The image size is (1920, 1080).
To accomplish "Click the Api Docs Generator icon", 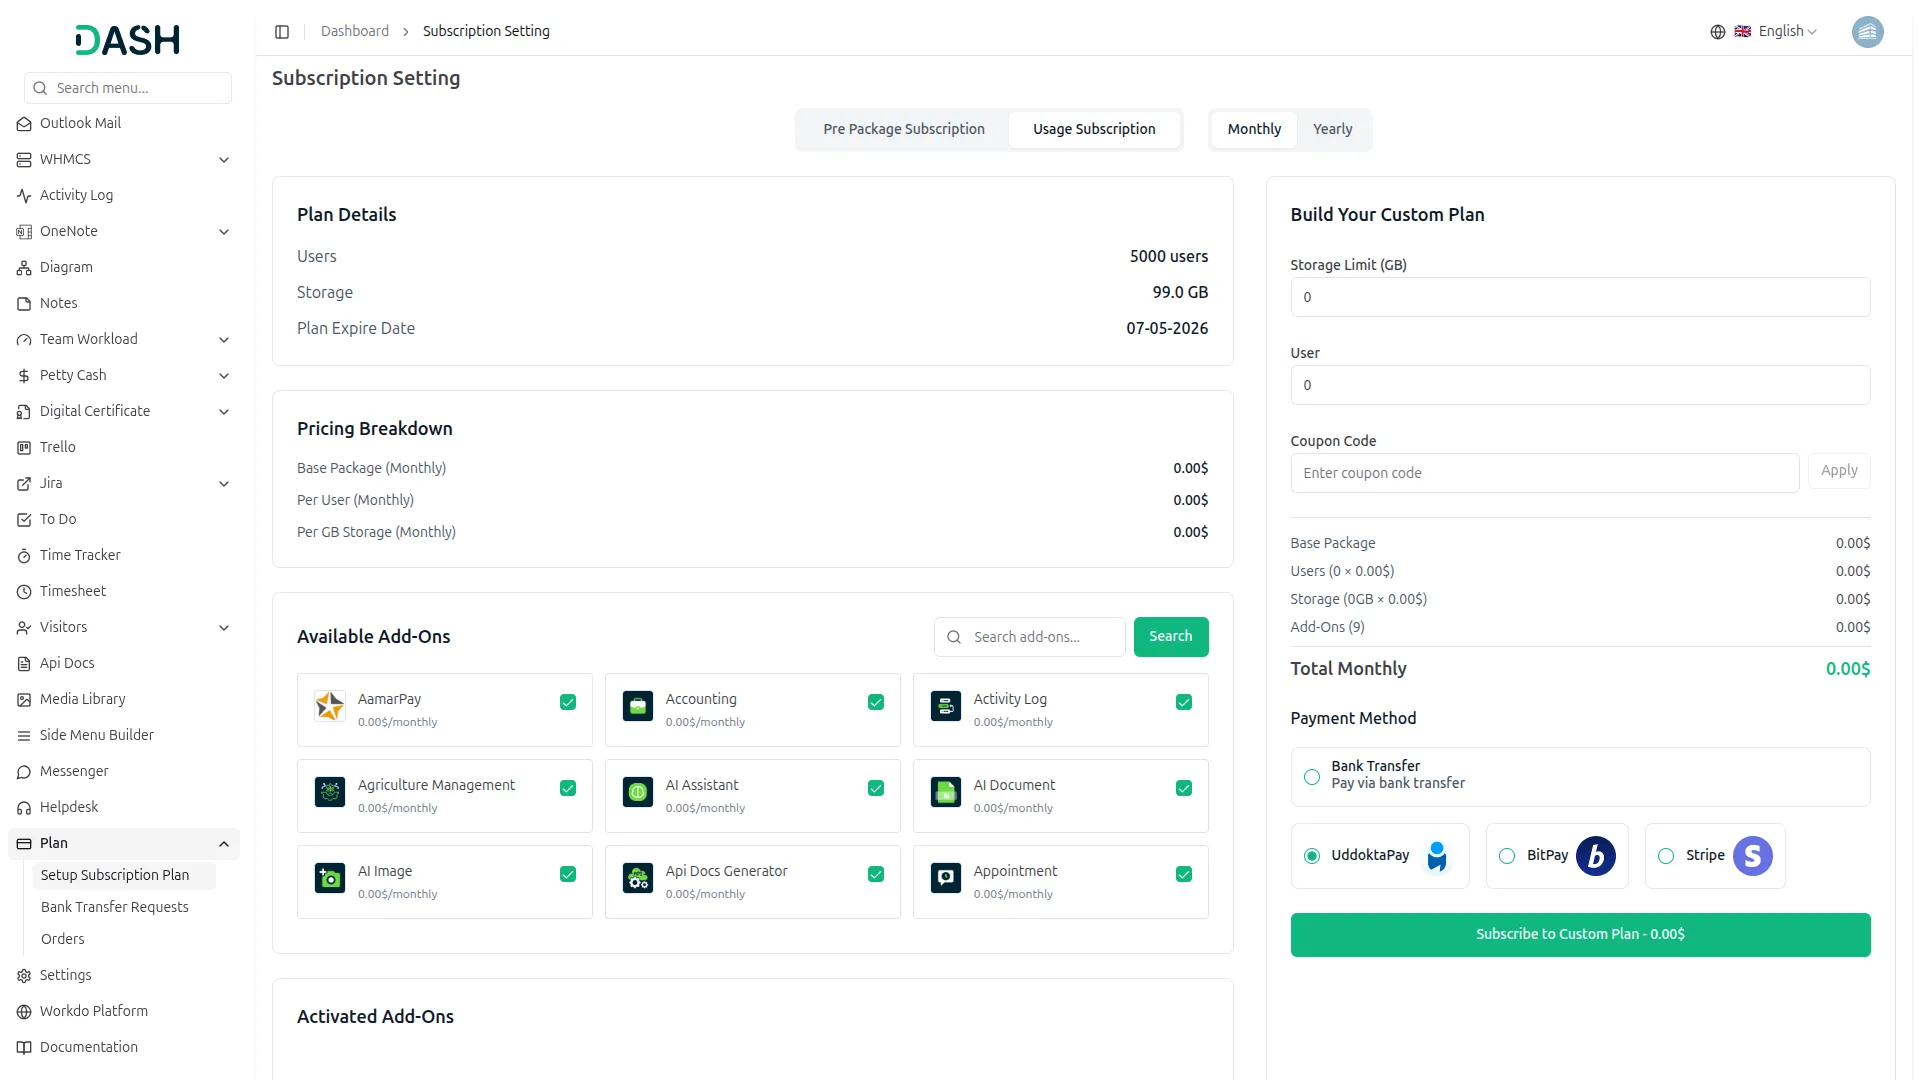I will click(638, 878).
